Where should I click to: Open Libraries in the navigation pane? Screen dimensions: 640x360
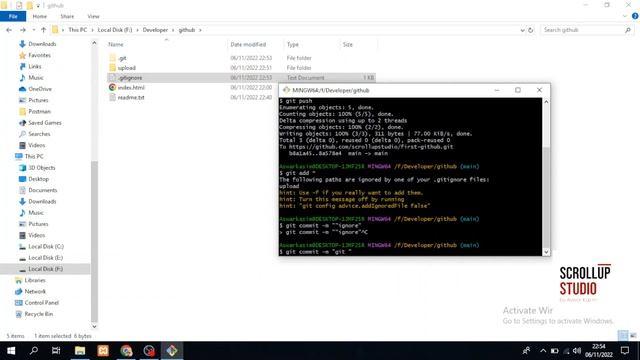point(35,280)
